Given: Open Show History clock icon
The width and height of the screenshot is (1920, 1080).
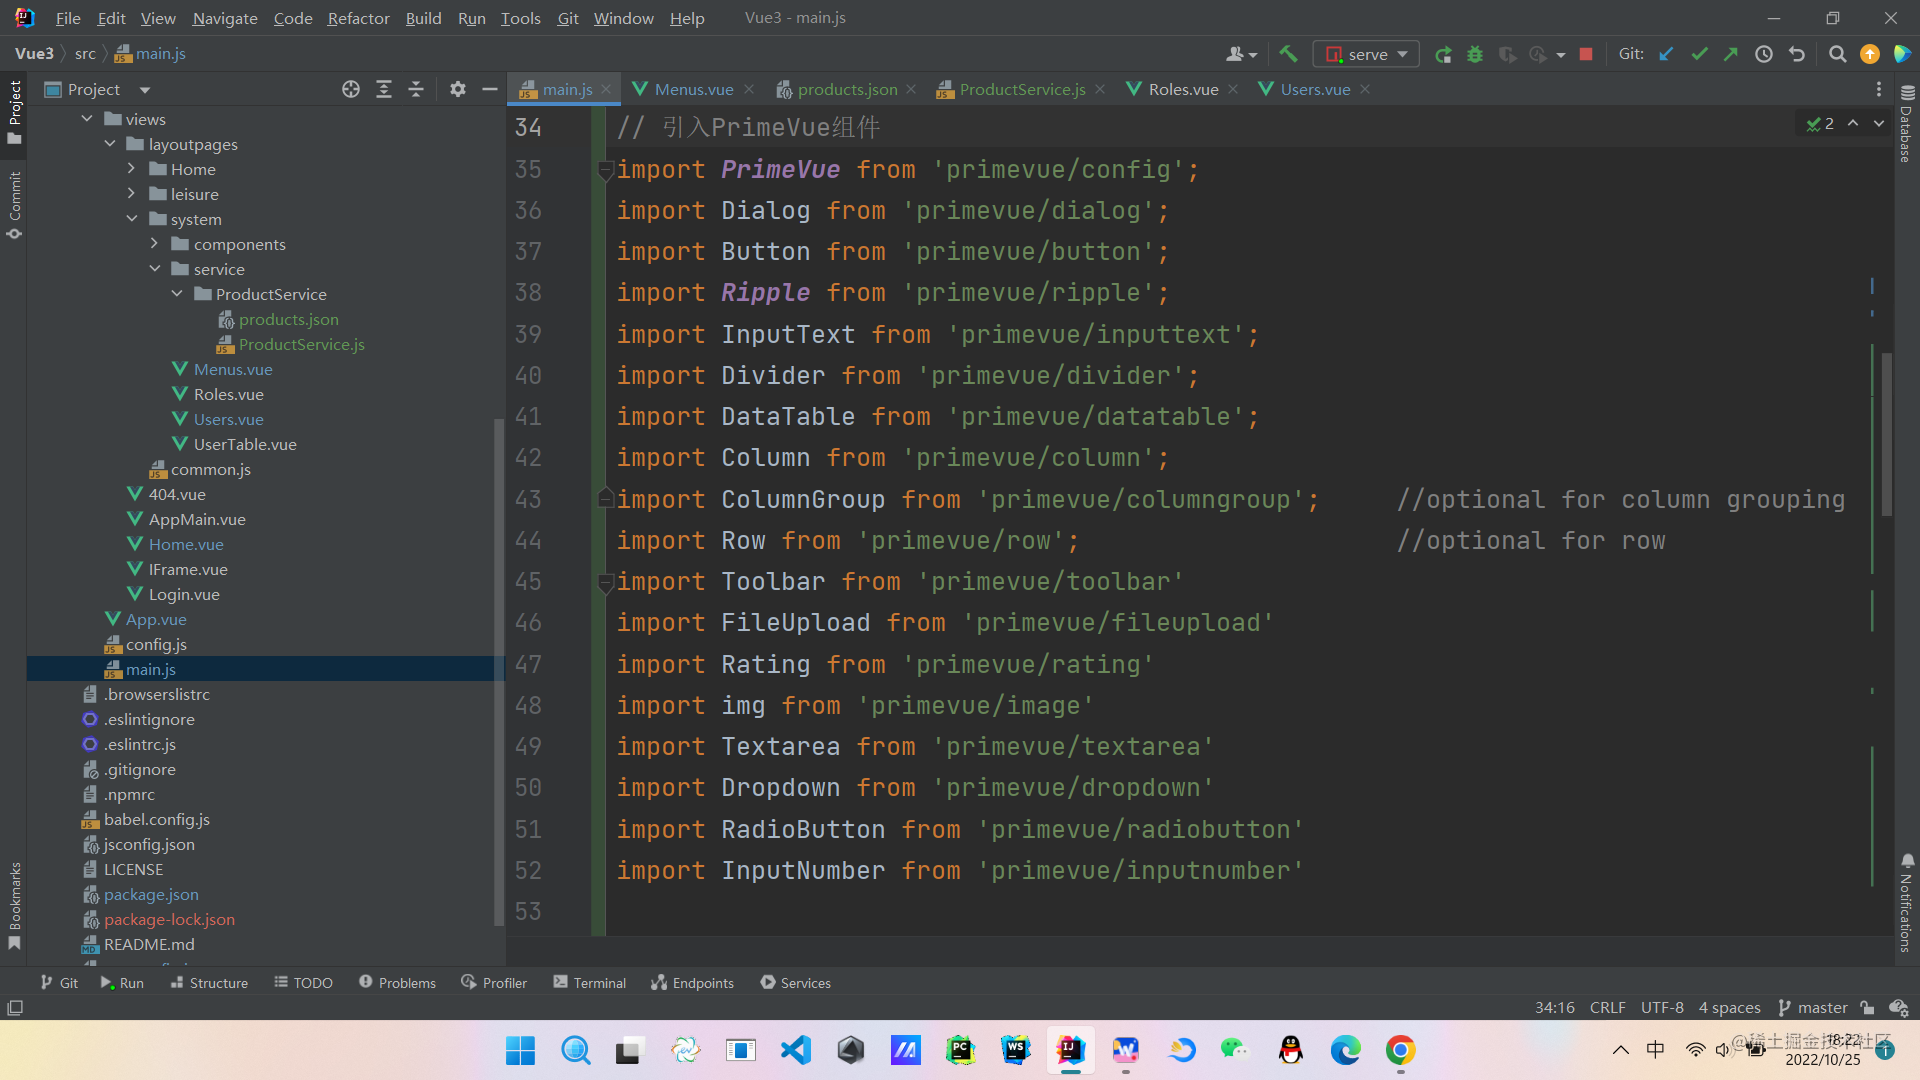Looking at the screenshot, I should (x=1764, y=54).
